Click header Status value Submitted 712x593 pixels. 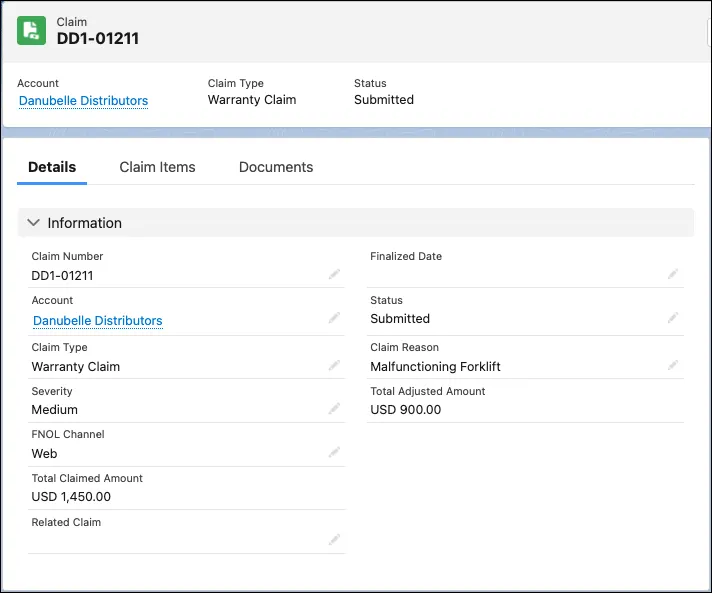(384, 99)
